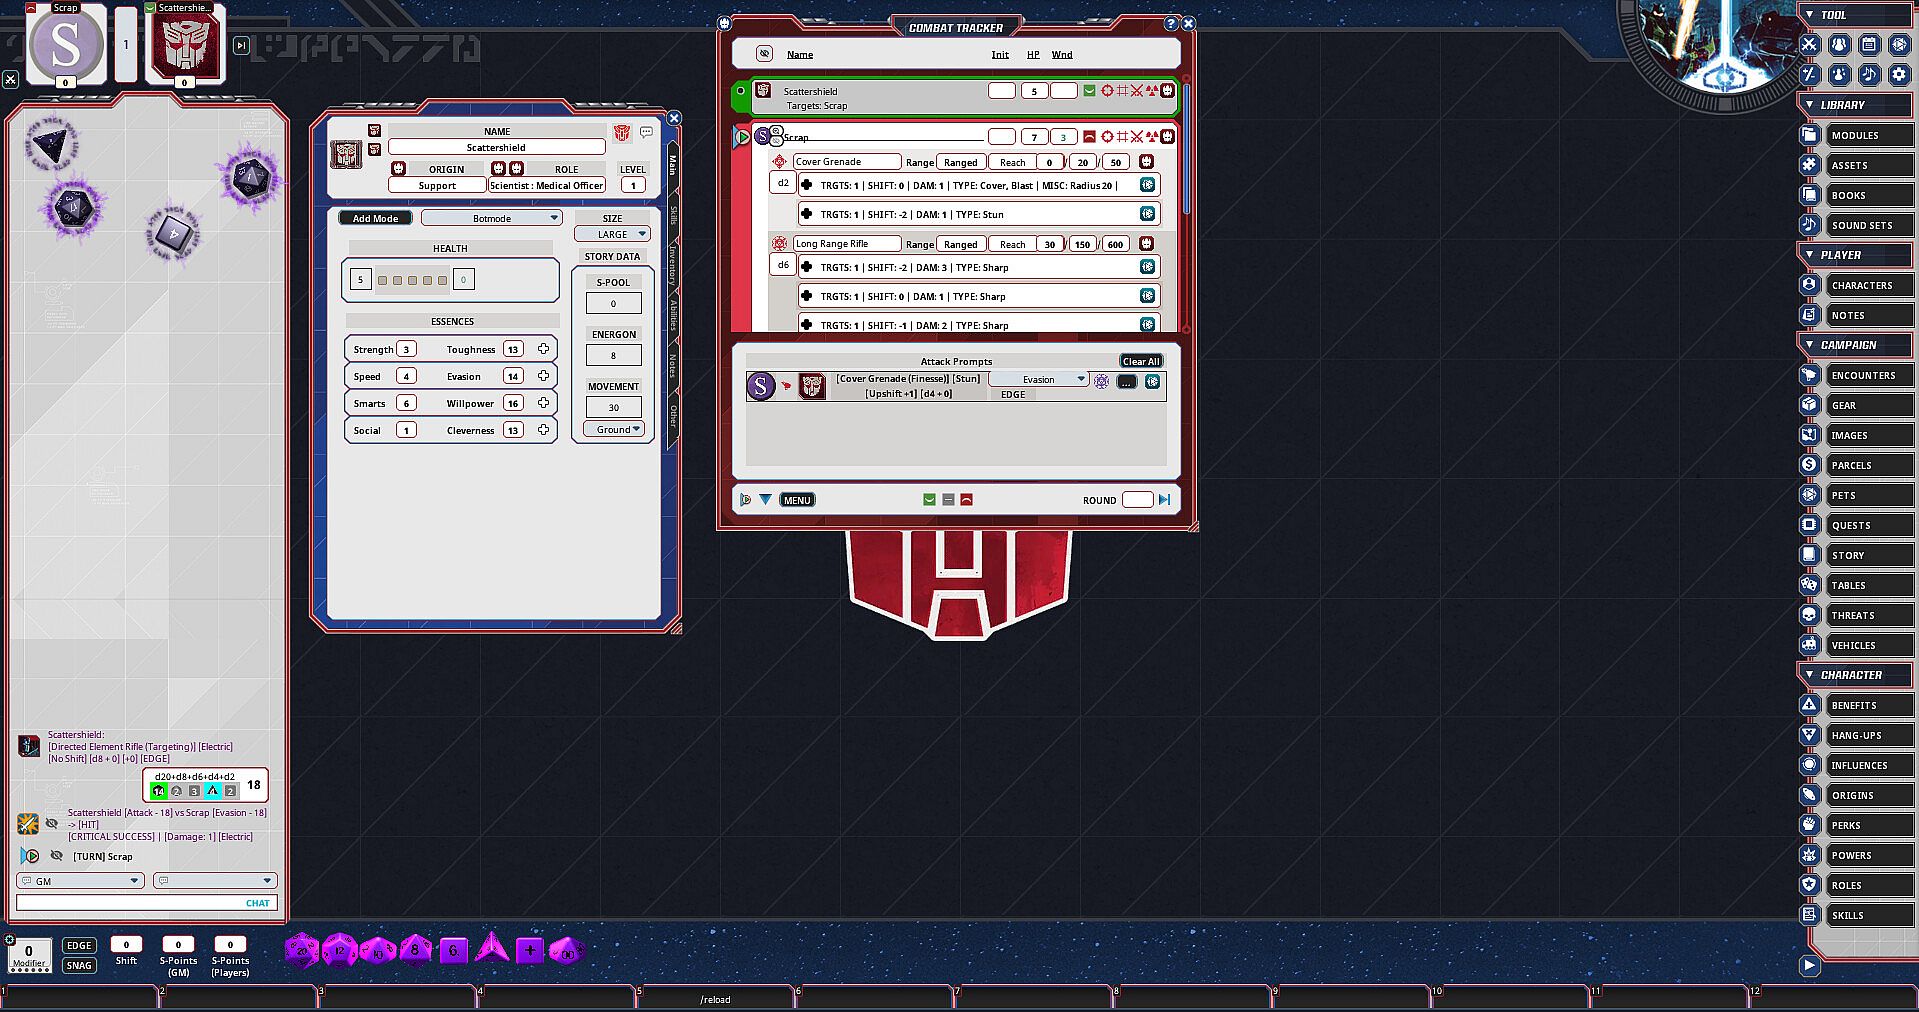Switch to the character sheet's Main side tab
The width and height of the screenshot is (1919, 1012).
click(x=673, y=163)
